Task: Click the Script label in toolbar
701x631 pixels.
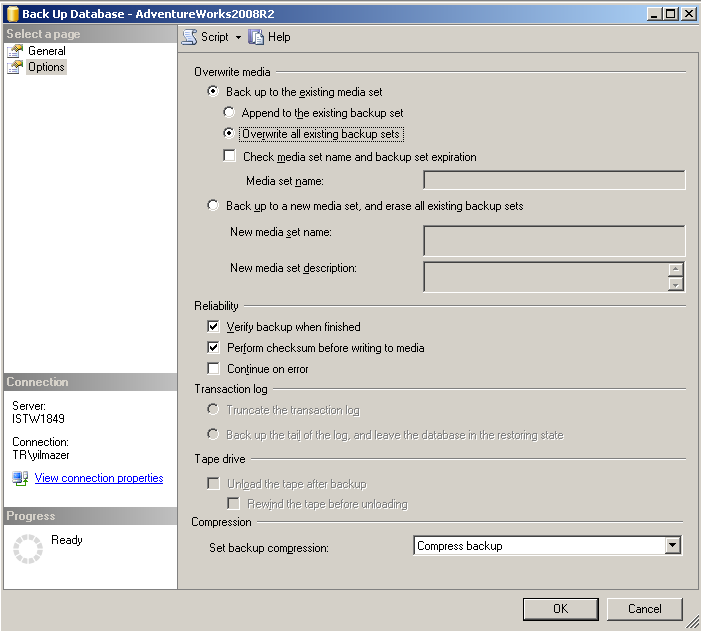Action: 215,37
